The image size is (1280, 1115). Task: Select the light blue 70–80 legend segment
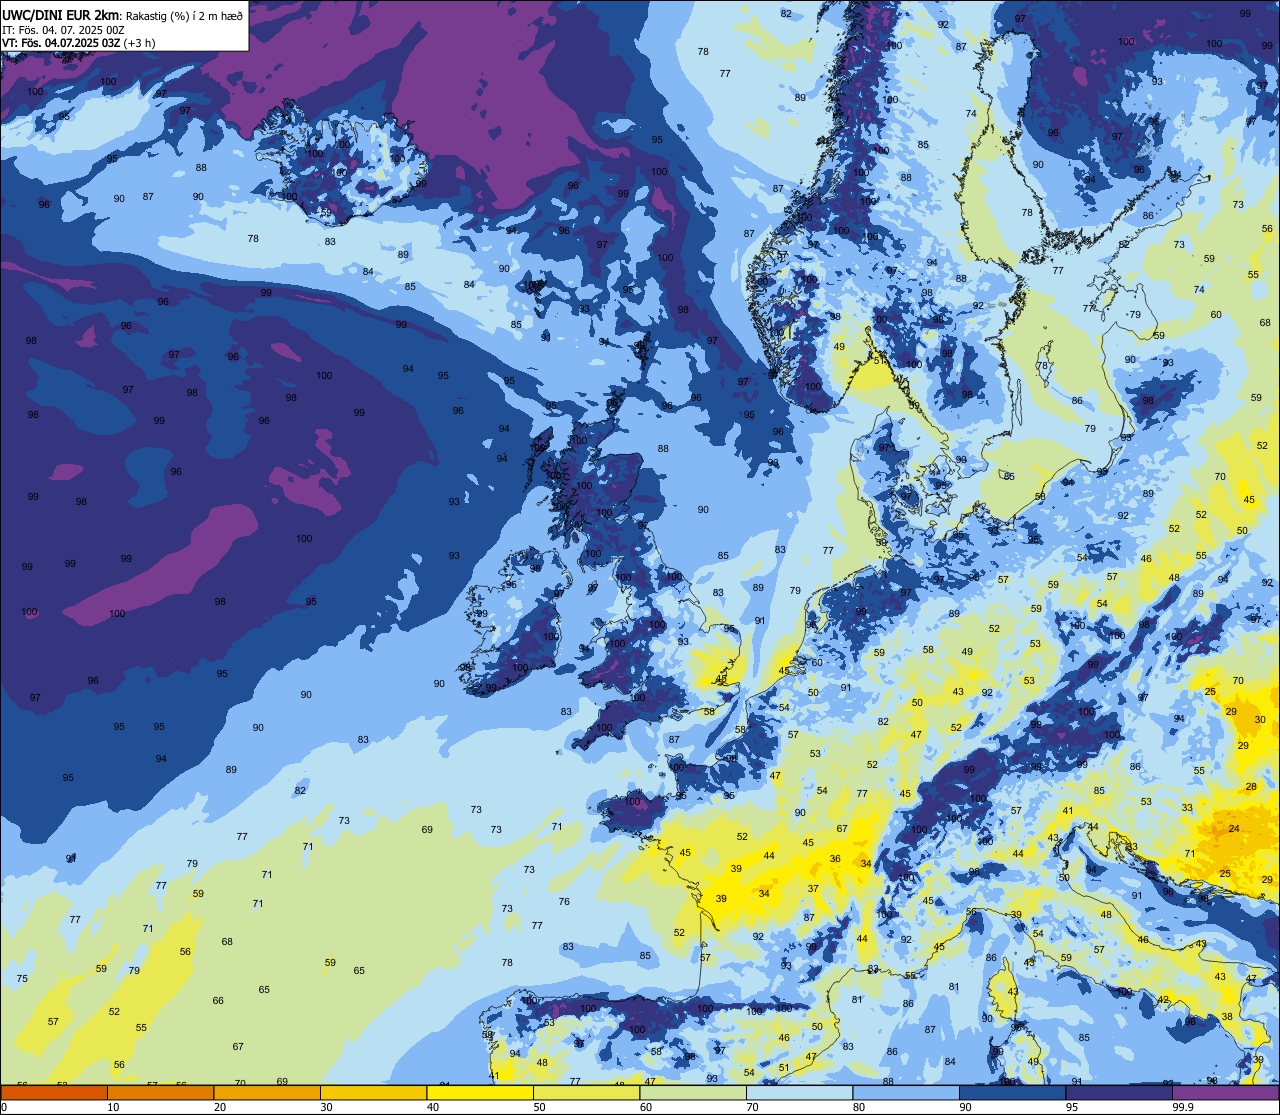point(800,1092)
